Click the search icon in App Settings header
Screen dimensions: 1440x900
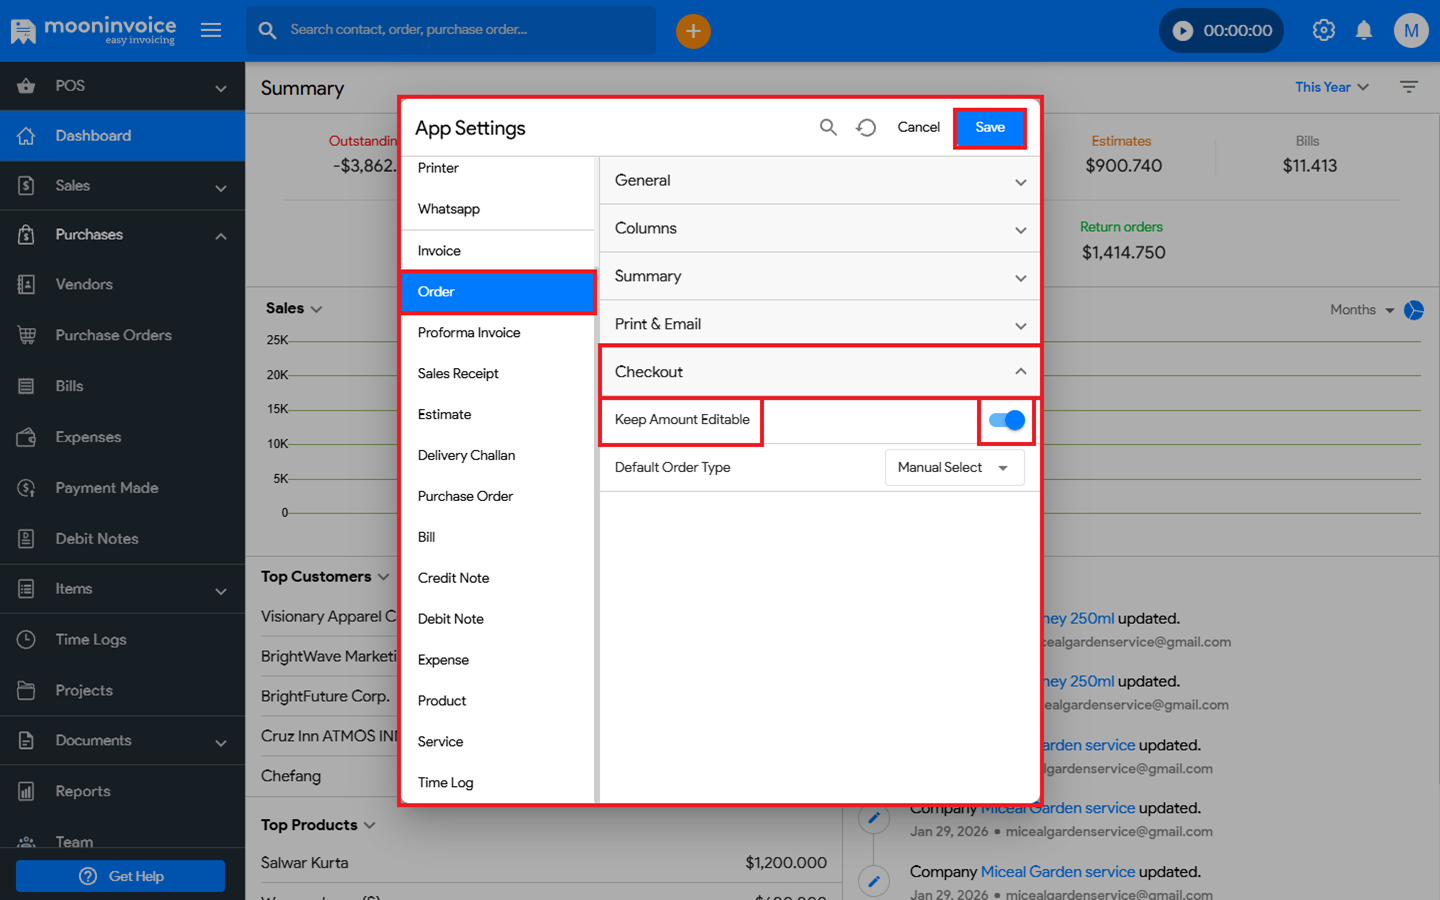click(x=828, y=127)
